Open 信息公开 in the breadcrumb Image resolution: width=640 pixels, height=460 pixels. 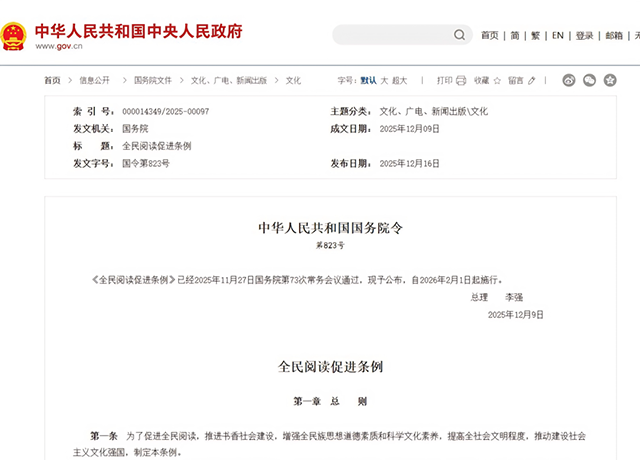coord(95,80)
